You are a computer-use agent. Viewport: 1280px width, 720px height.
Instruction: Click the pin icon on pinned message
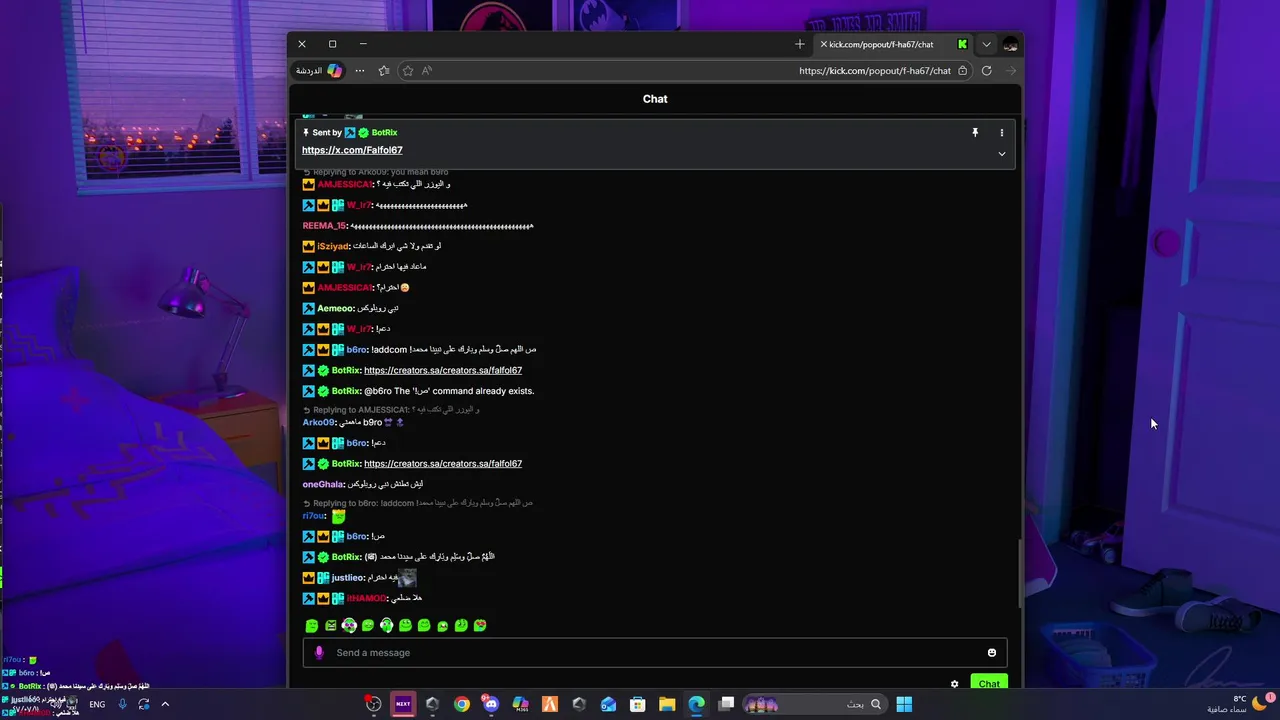tap(975, 132)
